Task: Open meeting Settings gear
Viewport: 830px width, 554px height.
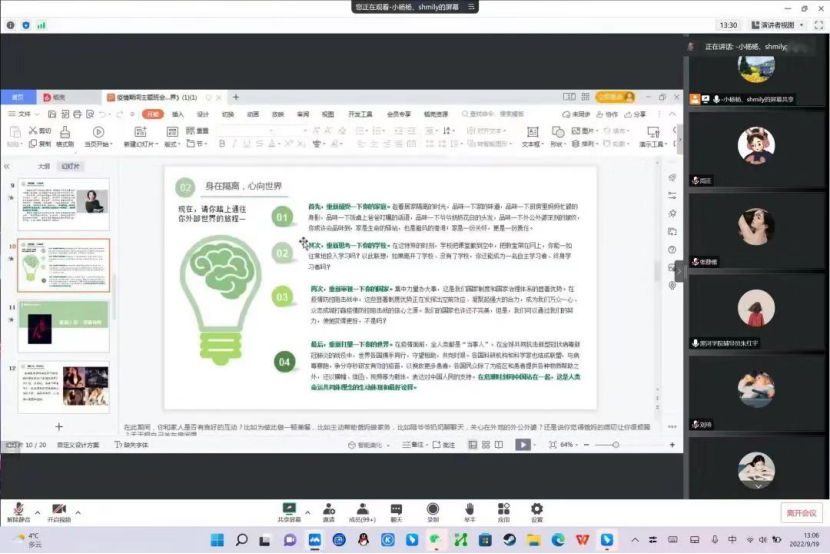Action: pyautogui.click(x=537, y=510)
